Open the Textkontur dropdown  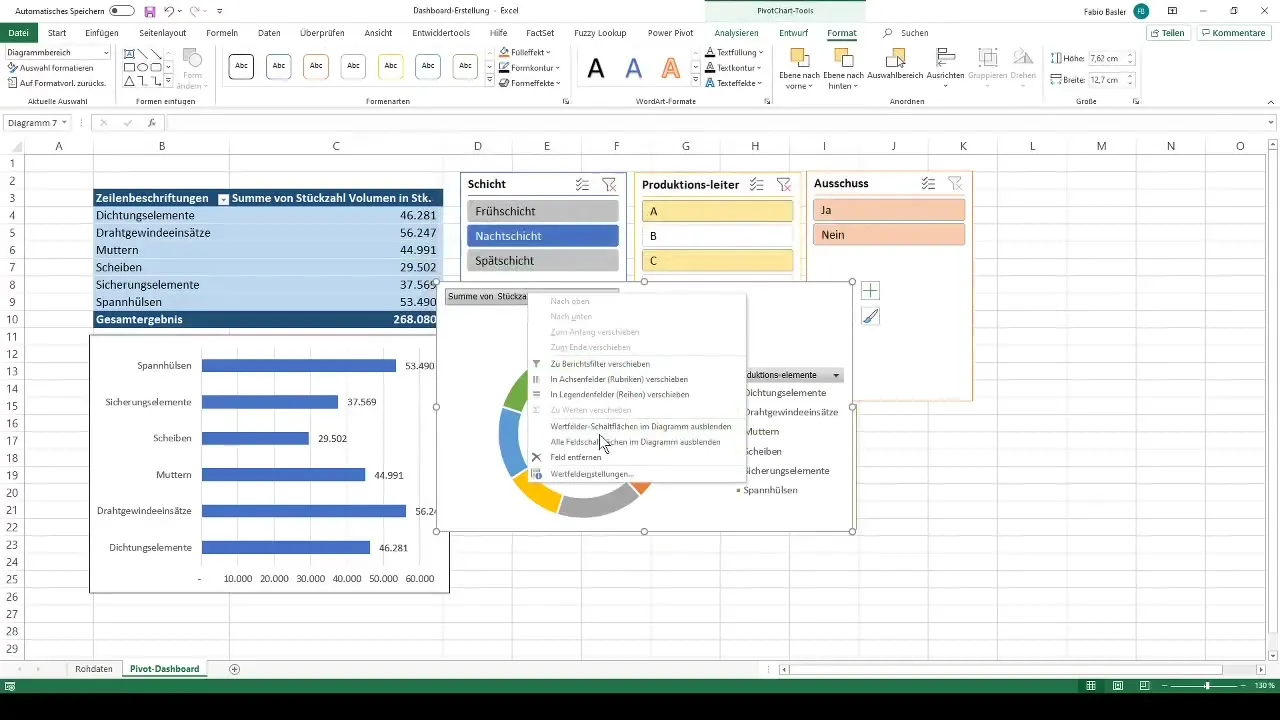pyautogui.click(x=733, y=68)
